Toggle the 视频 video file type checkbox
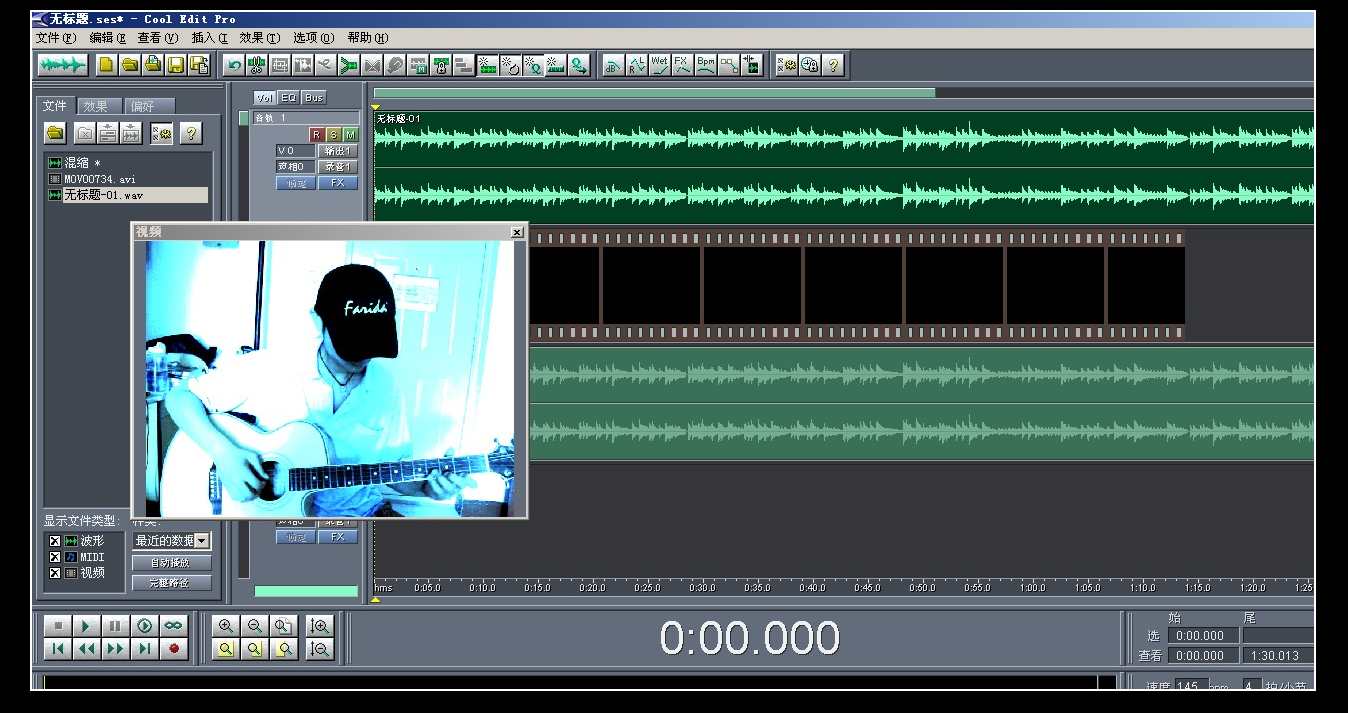The image size is (1348, 713). pos(55,573)
